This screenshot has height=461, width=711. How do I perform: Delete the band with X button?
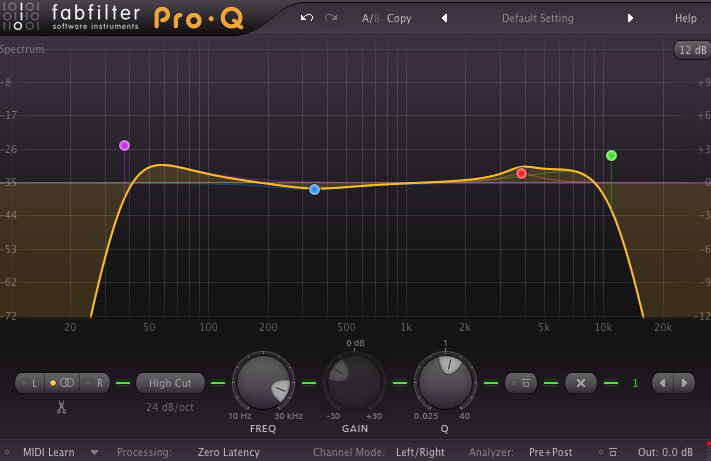(581, 383)
